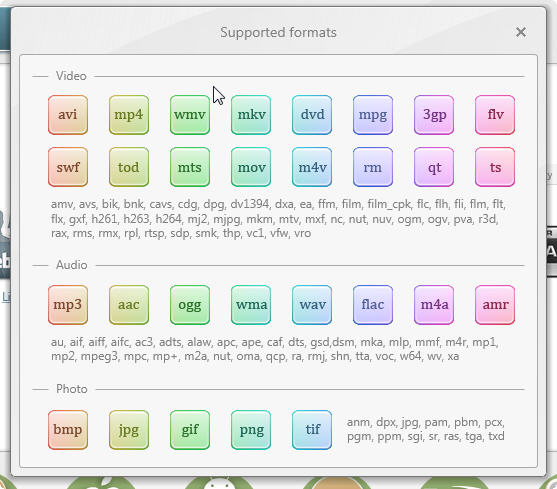Click the amr audio format icon
Viewport: 557px width, 489px height.
pos(495,305)
